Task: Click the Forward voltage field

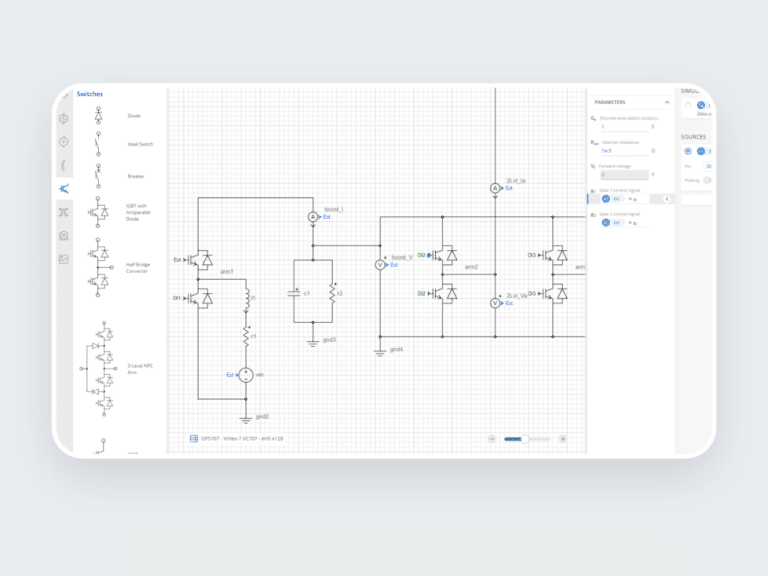Action: 624,175
